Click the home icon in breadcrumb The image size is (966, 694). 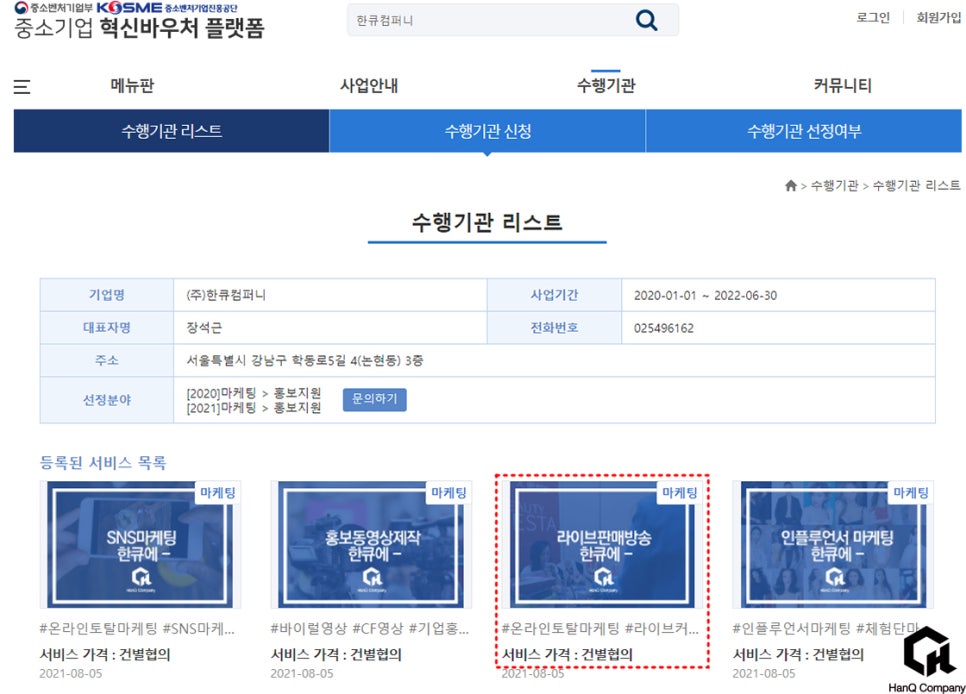click(x=791, y=186)
